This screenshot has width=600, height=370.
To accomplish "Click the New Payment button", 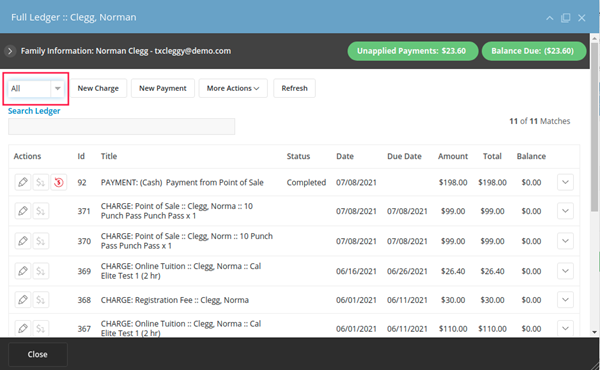I will (163, 88).
